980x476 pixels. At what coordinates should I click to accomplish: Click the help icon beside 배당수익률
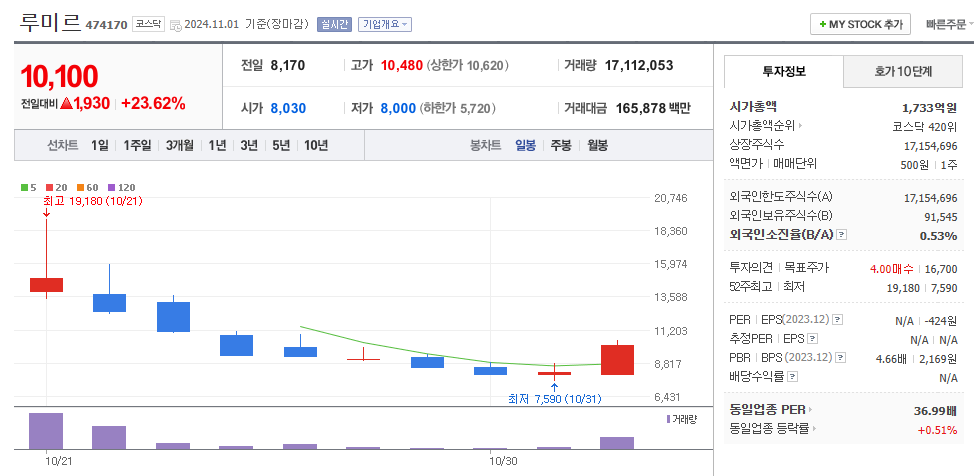click(x=792, y=377)
